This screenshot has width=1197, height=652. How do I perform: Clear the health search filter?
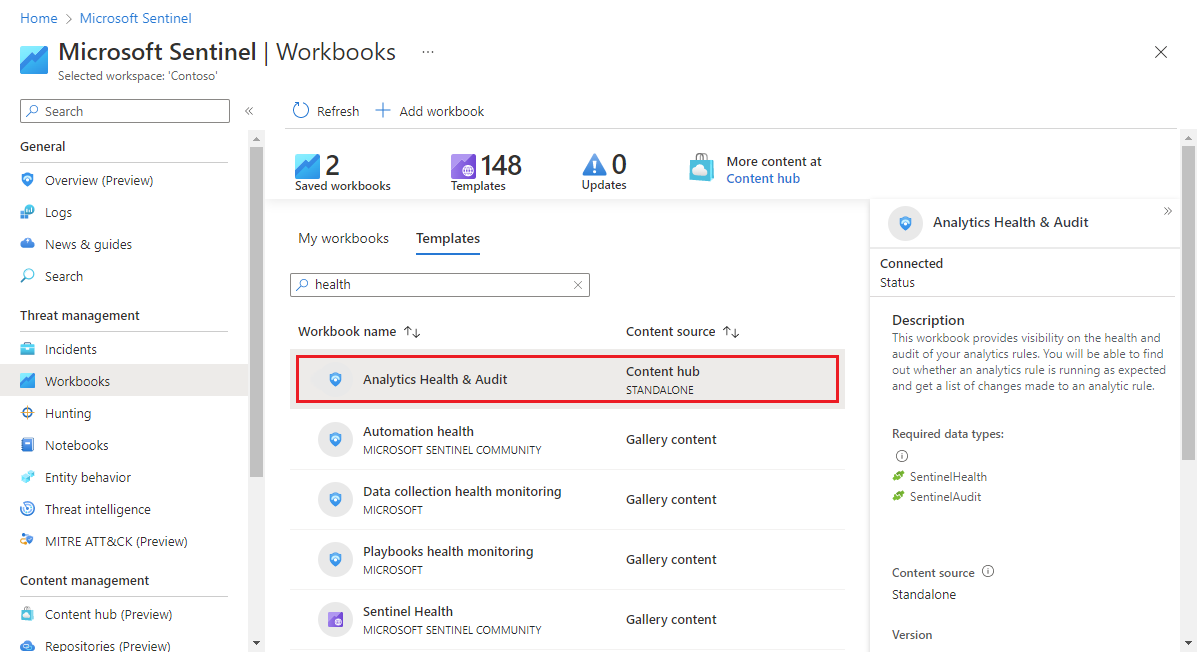coord(577,284)
